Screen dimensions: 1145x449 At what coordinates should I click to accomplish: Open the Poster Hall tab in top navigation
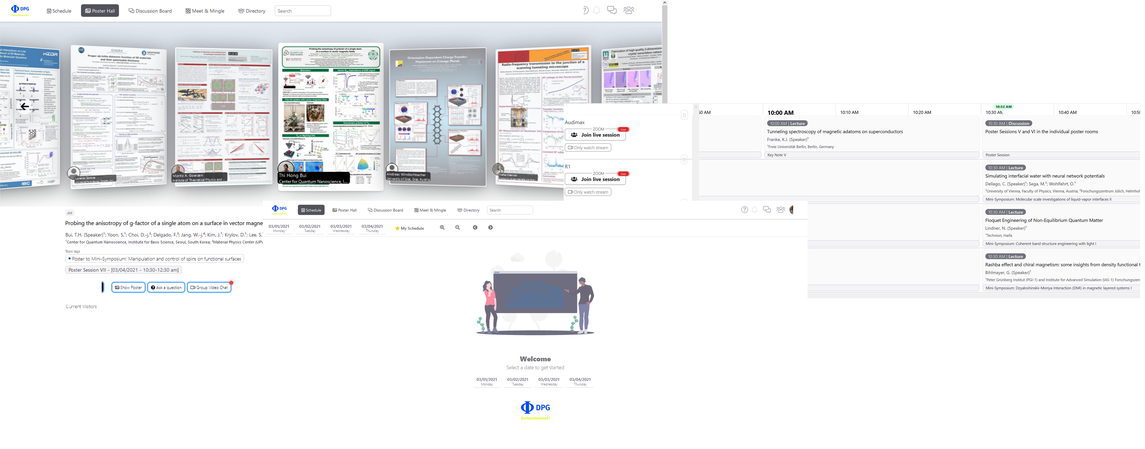[x=100, y=11]
